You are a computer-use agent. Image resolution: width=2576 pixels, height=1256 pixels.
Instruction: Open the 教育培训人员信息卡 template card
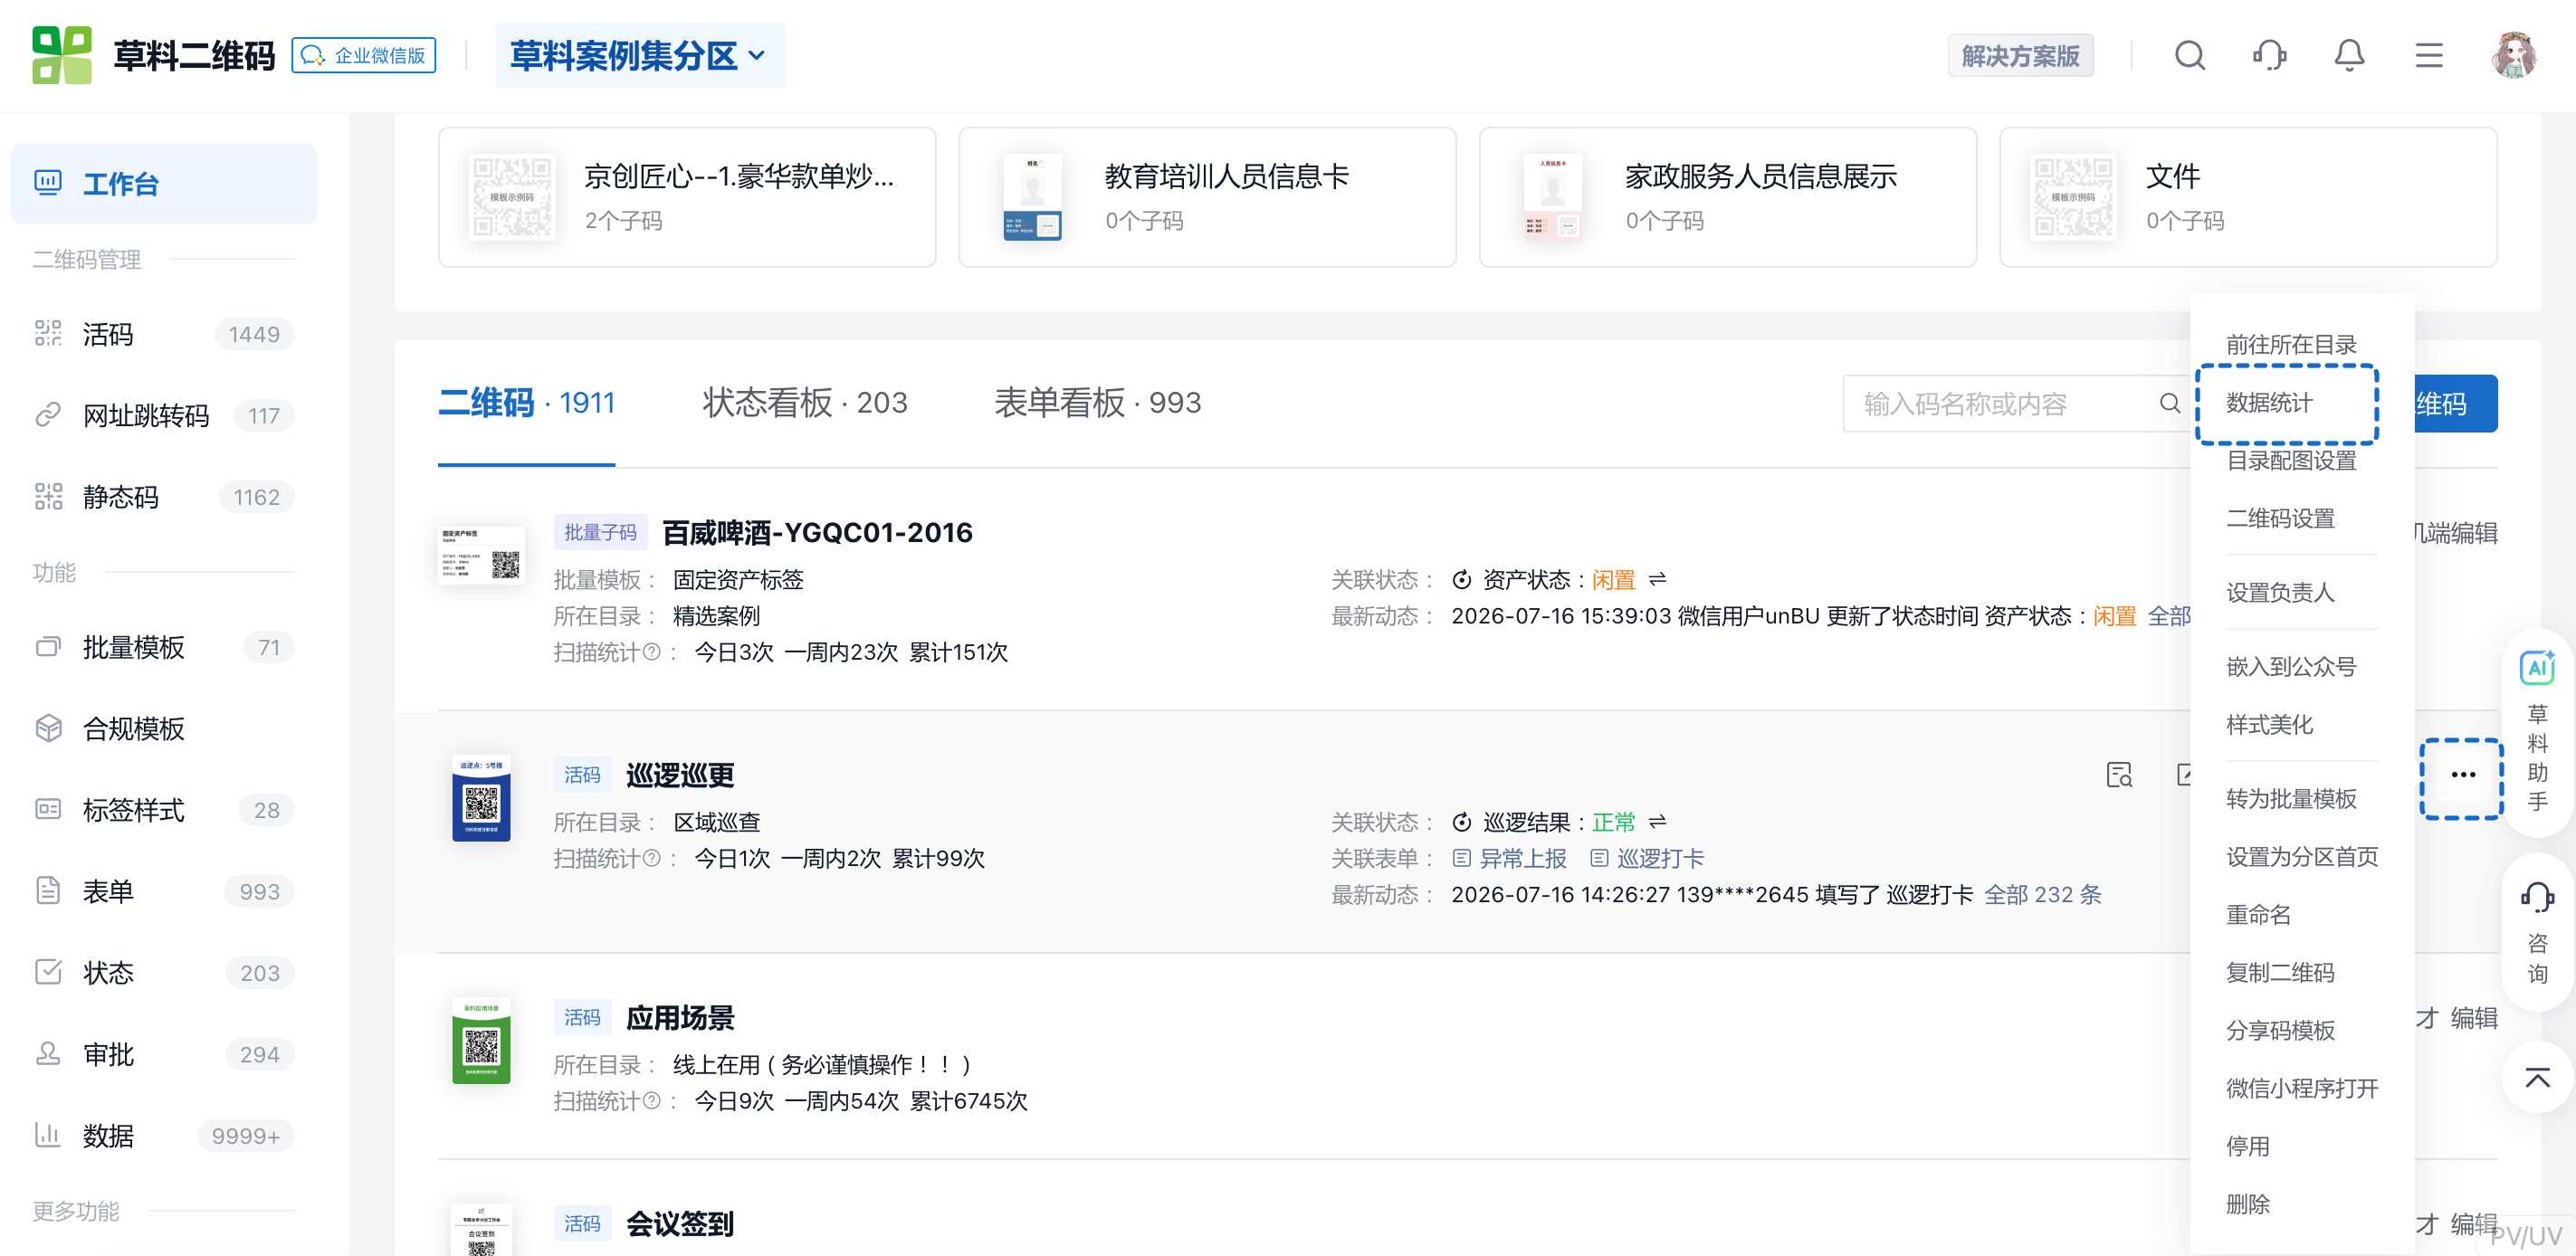(x=1207, y=197)
